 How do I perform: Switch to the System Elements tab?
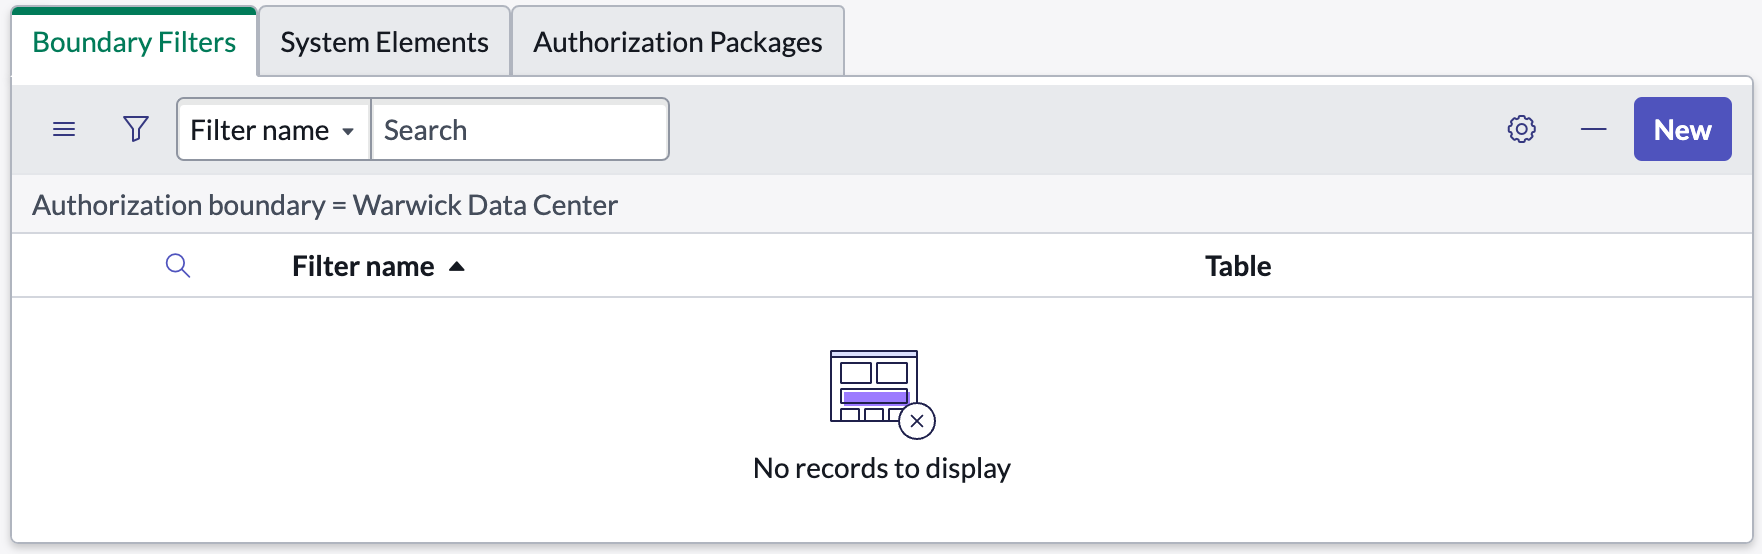point(384,42)
